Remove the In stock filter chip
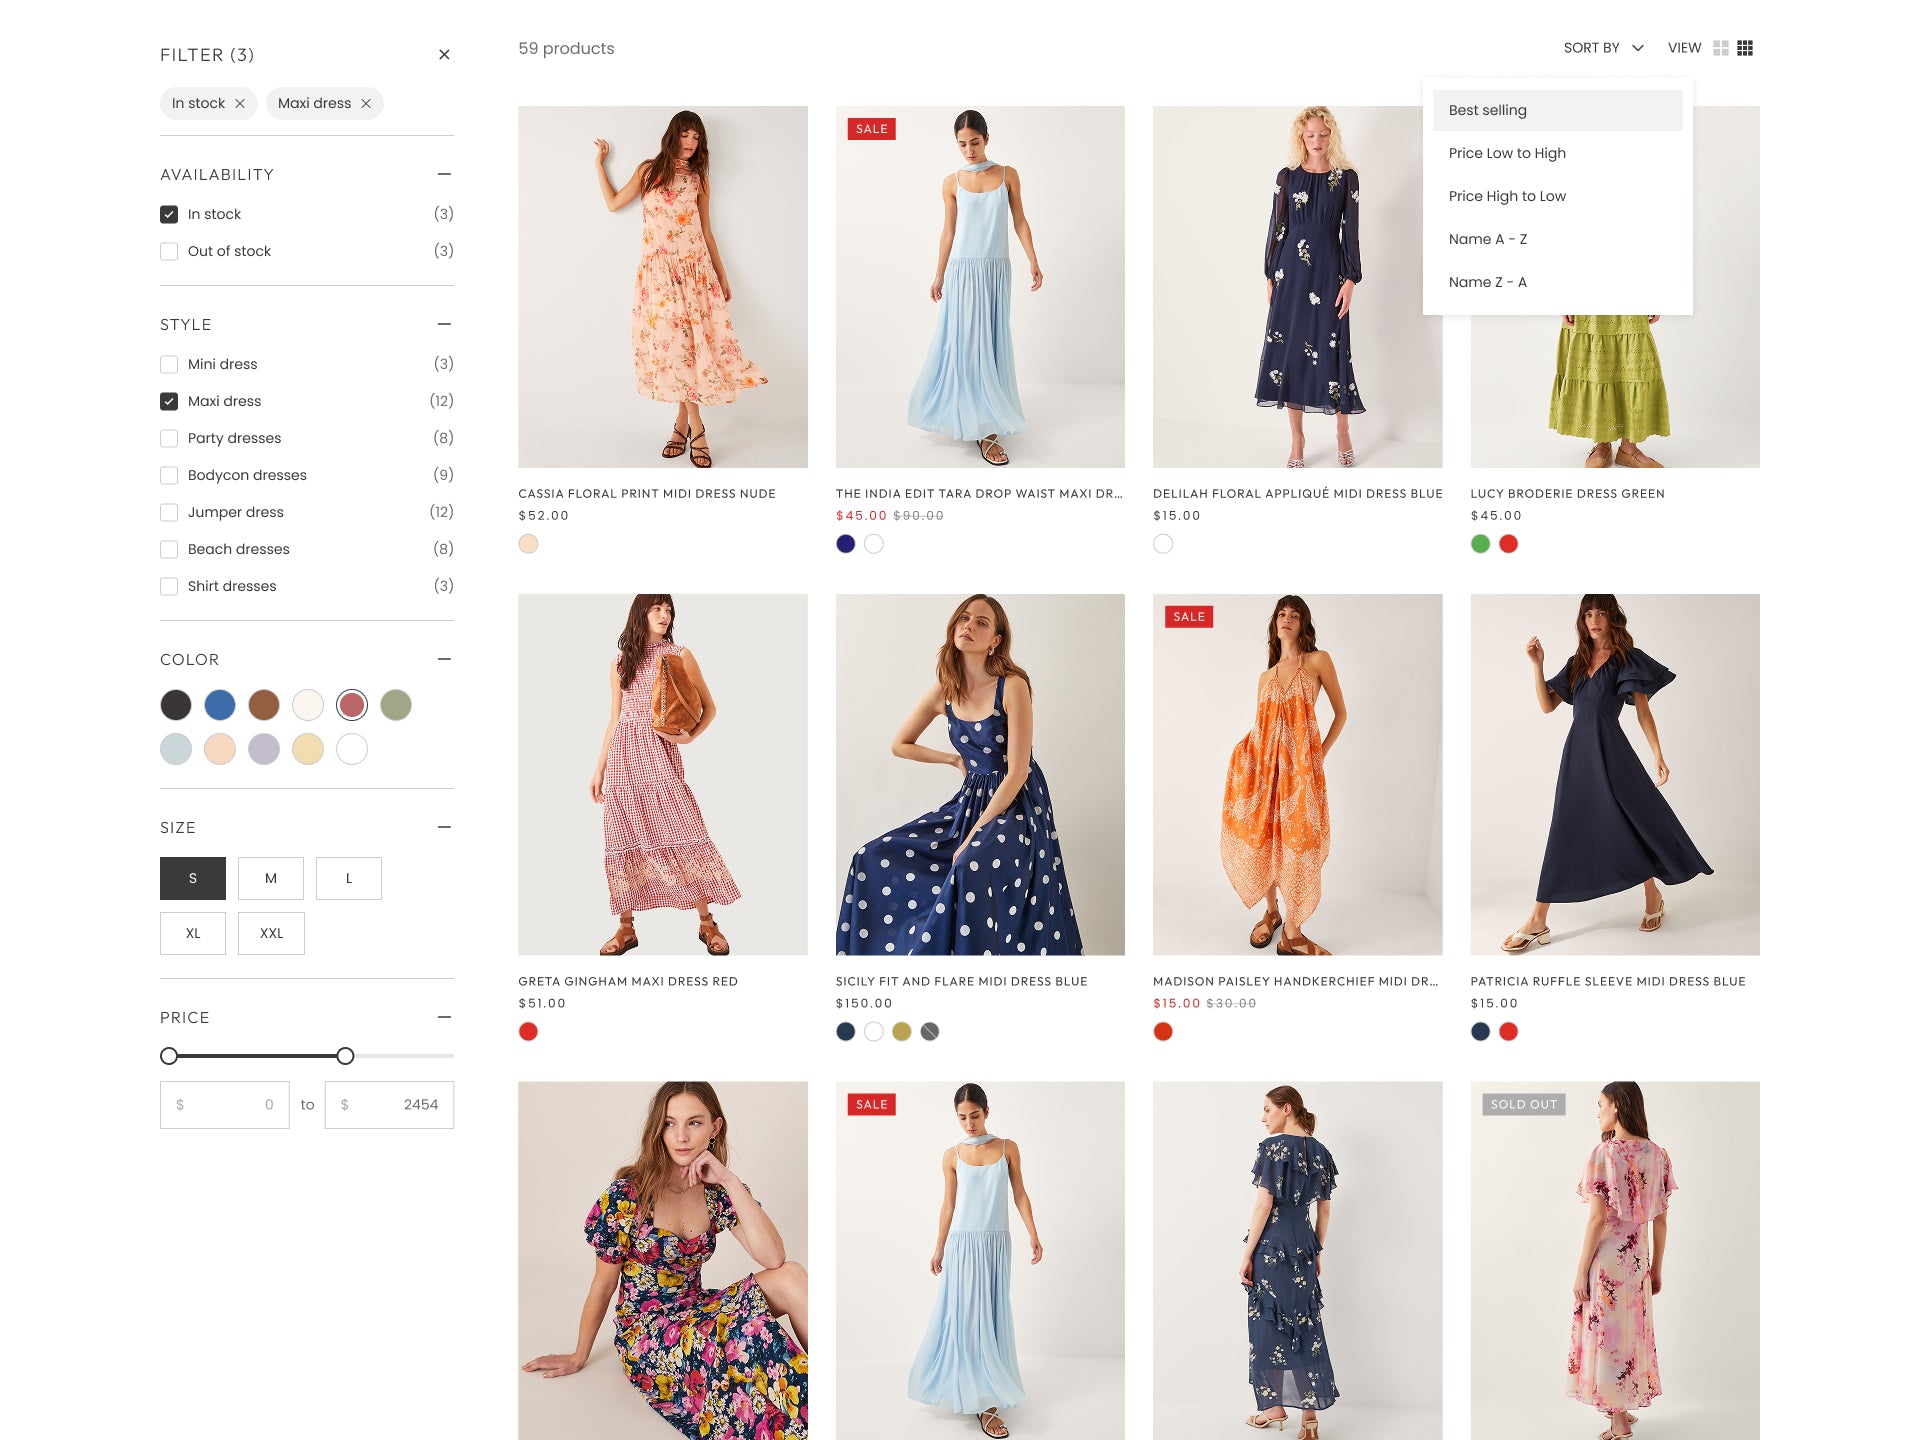Viewport: 1920px width, 1440px height. [240, 104]
